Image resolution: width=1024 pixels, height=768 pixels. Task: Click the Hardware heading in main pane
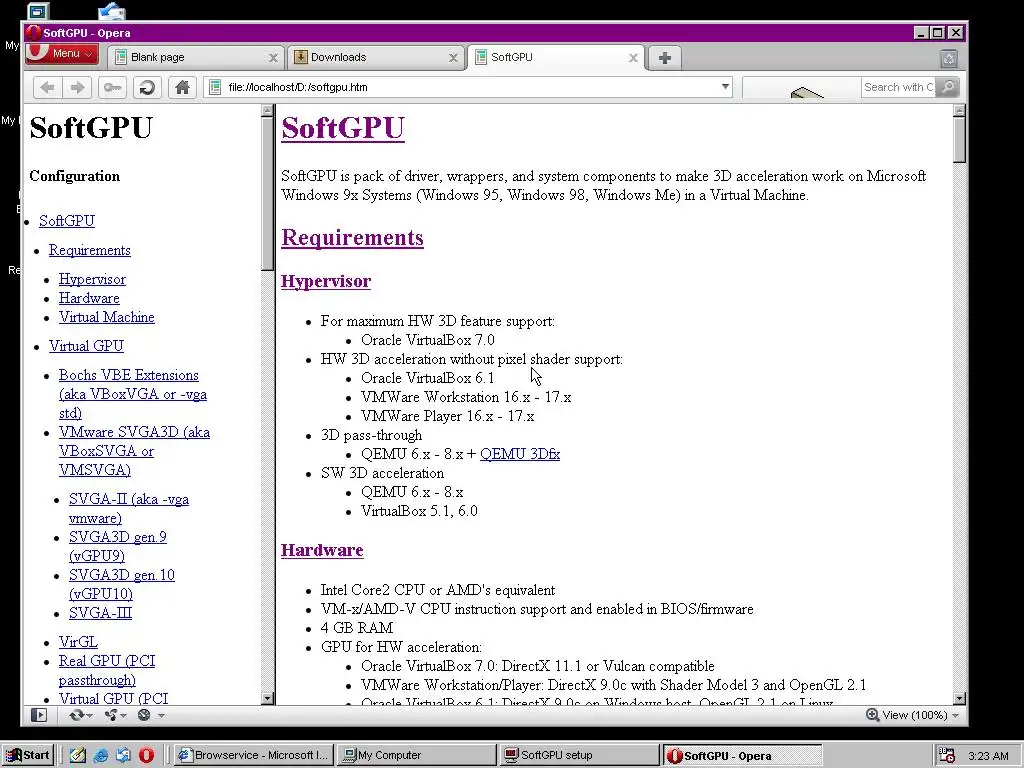(322, 550)
